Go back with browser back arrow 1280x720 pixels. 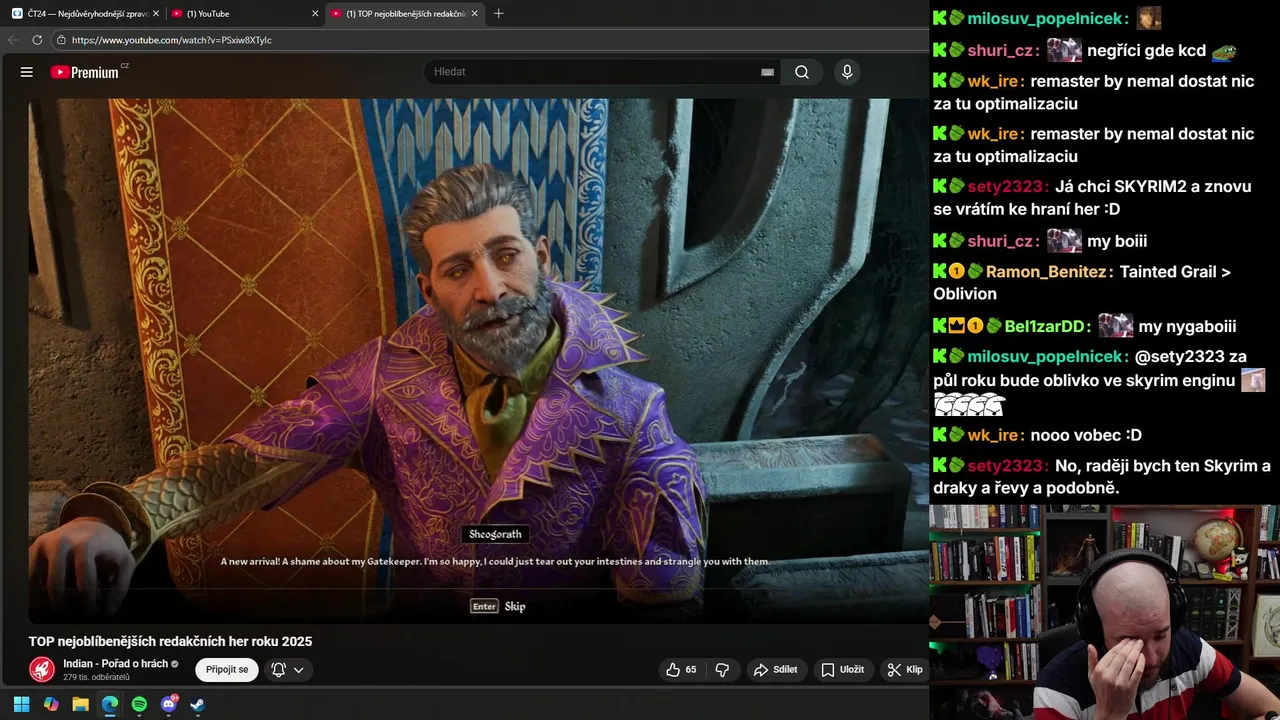pyautogui.click(x=13, y=40)
